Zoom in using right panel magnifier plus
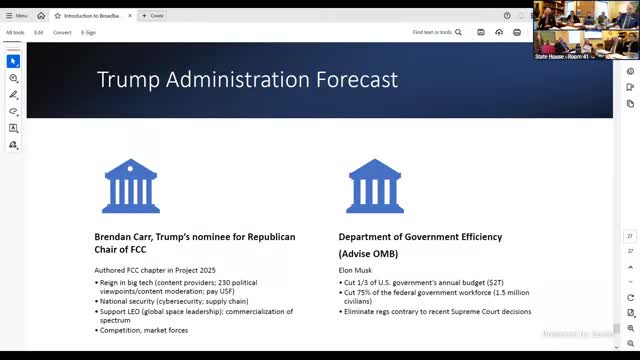Viewport: 640px width, 360px height. tap(631, 328)
